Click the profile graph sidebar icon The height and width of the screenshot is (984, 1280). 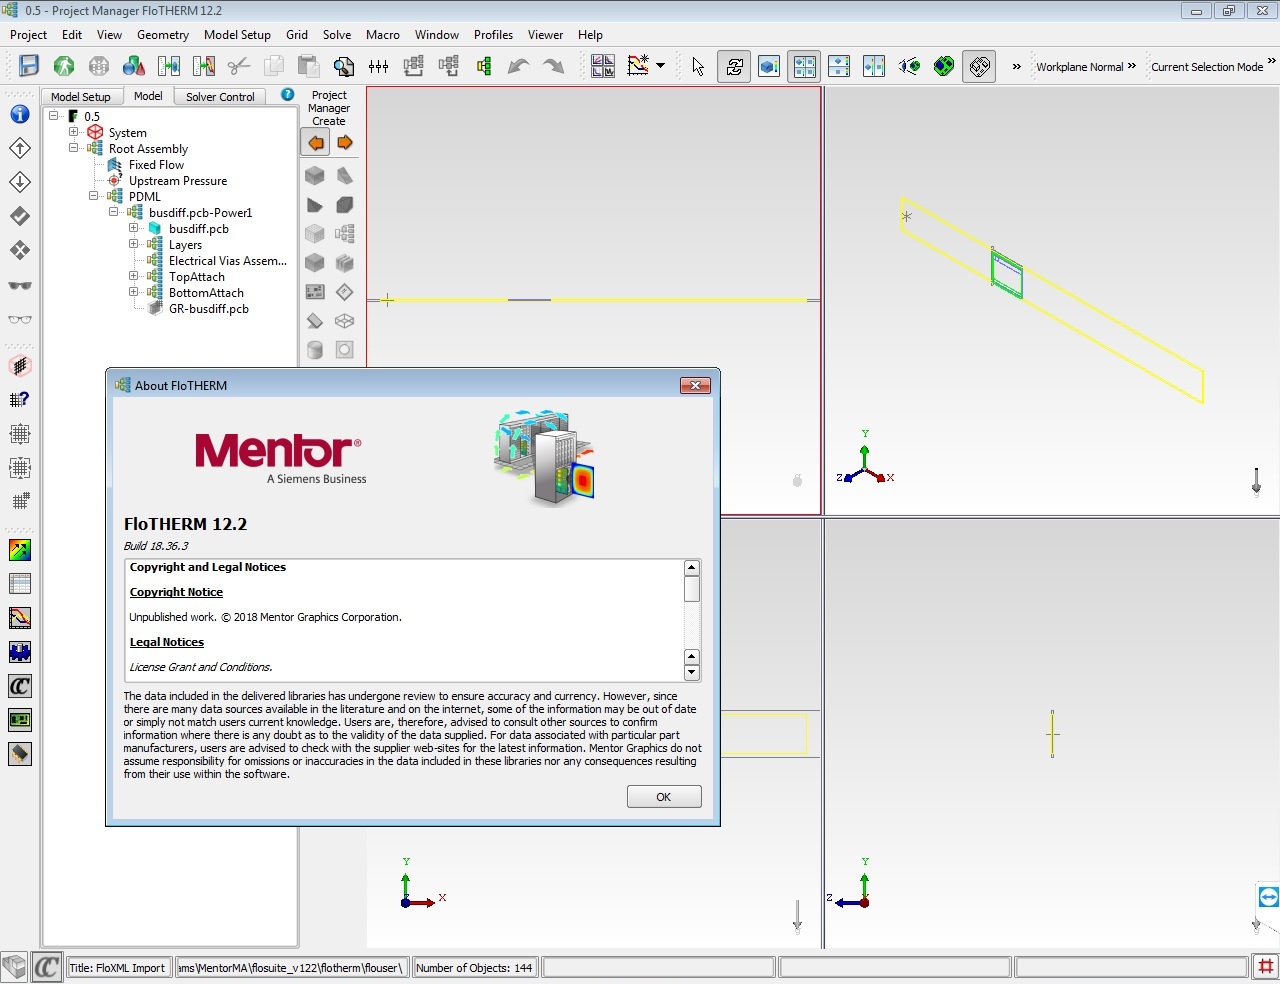pos(20,618)
